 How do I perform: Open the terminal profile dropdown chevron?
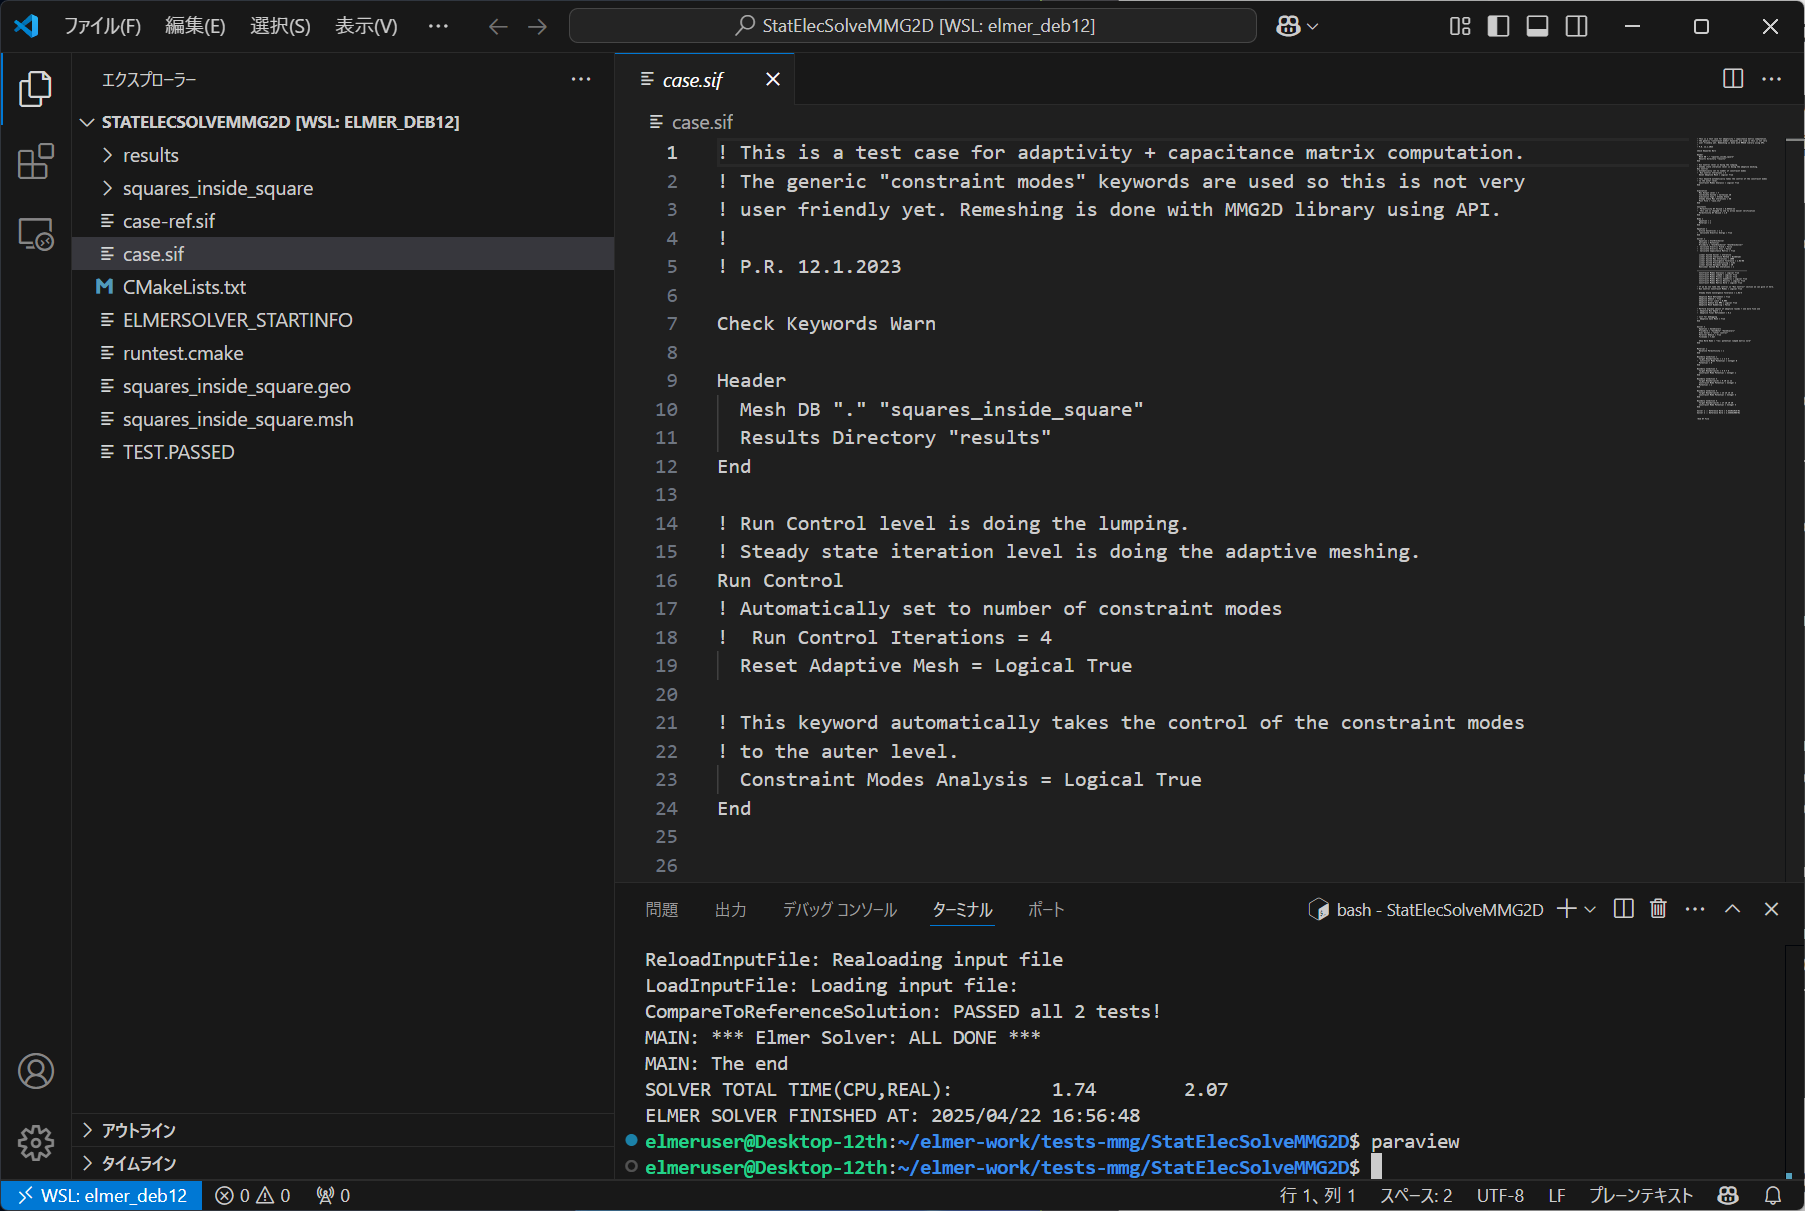(1588, 909)
